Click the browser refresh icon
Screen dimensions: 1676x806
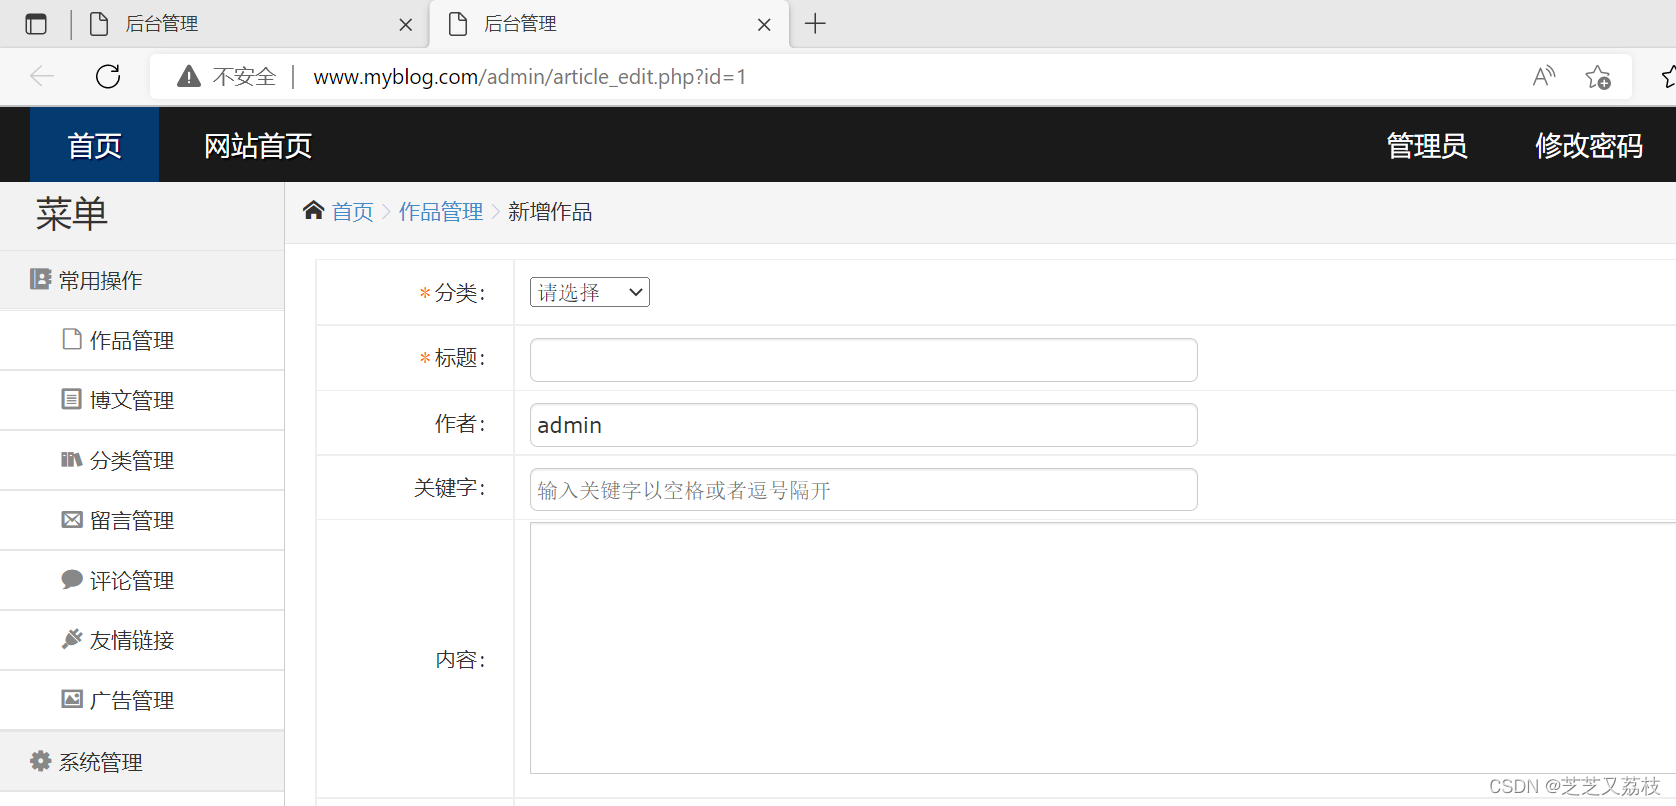click(x=108, y=76)
